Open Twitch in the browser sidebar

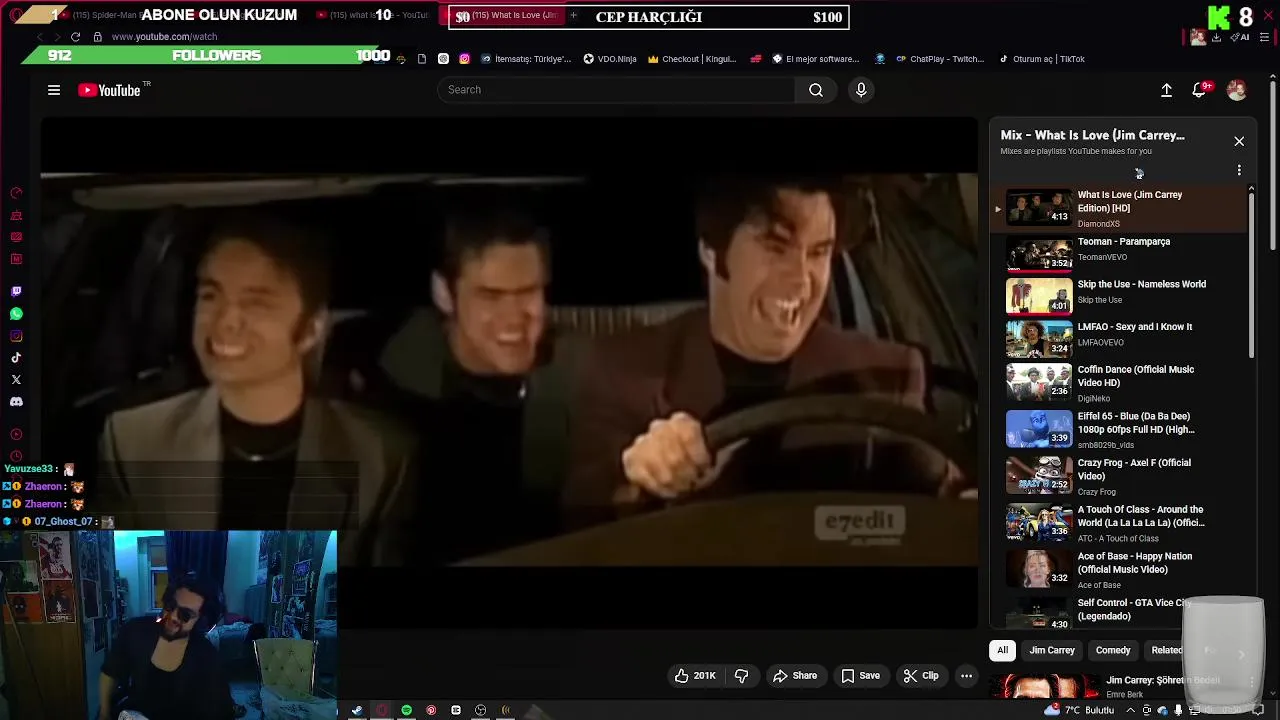[16, 292]
